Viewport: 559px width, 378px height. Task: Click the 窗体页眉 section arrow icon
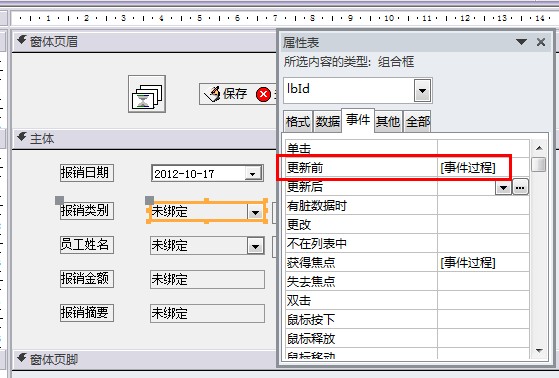point(22,40)
